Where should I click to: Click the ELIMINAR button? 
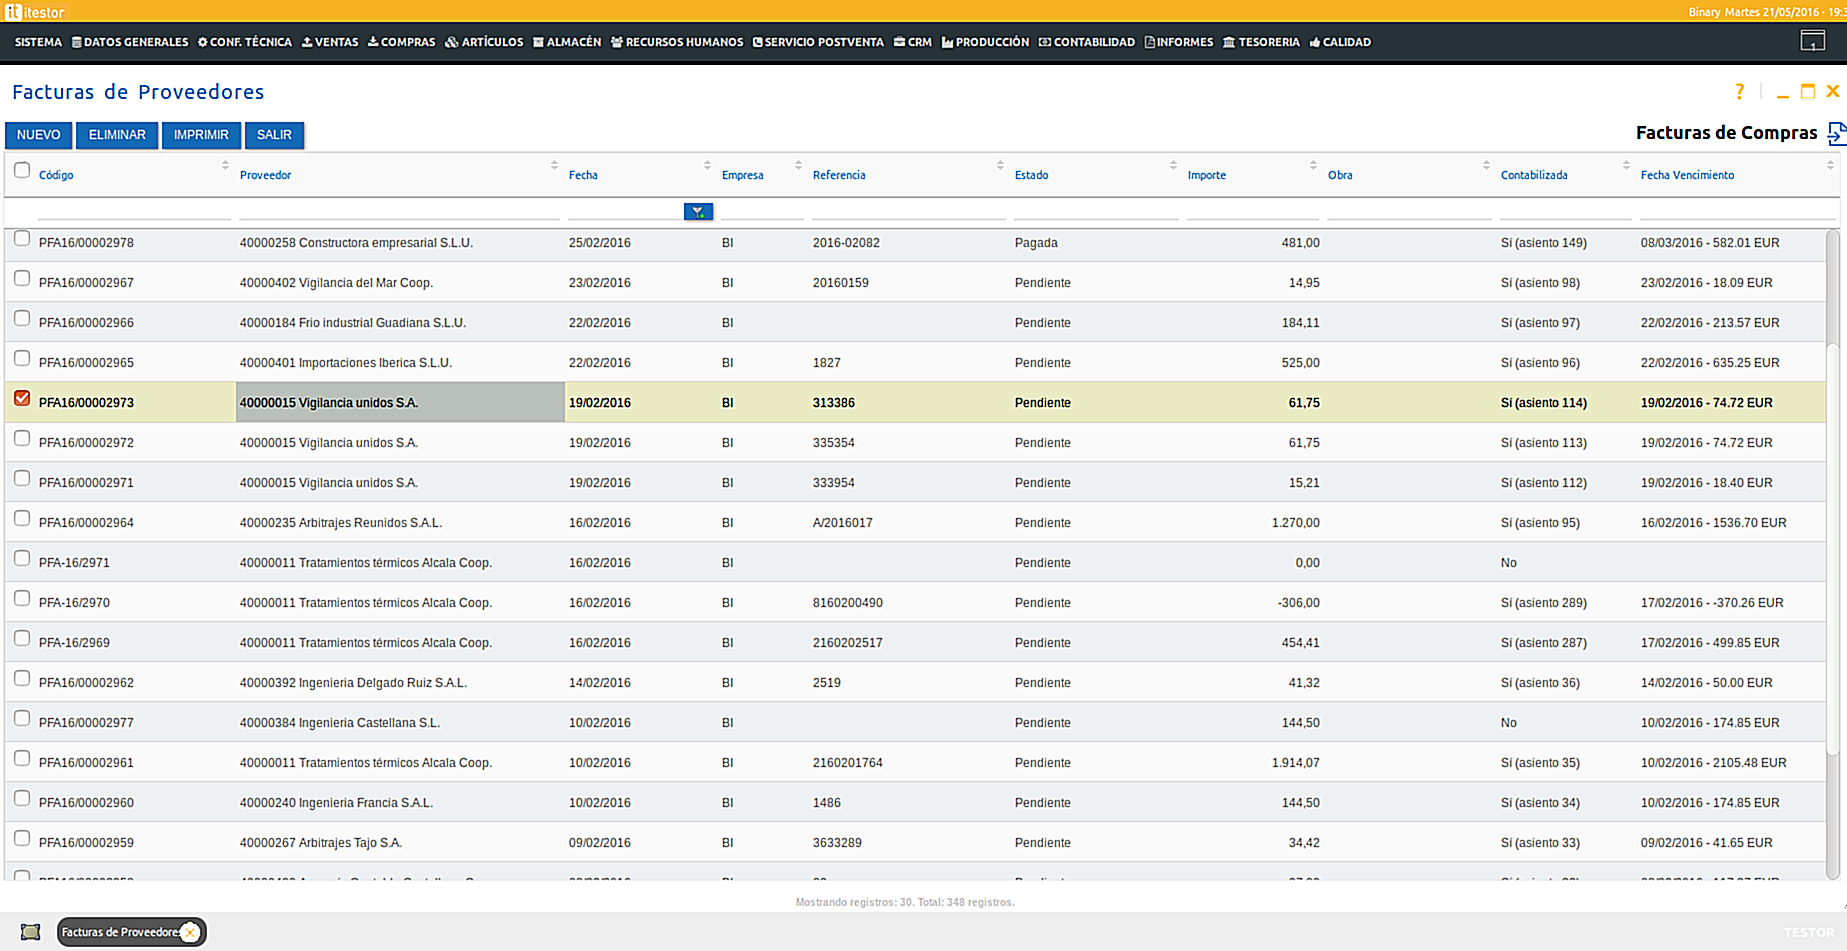(117, 135)
